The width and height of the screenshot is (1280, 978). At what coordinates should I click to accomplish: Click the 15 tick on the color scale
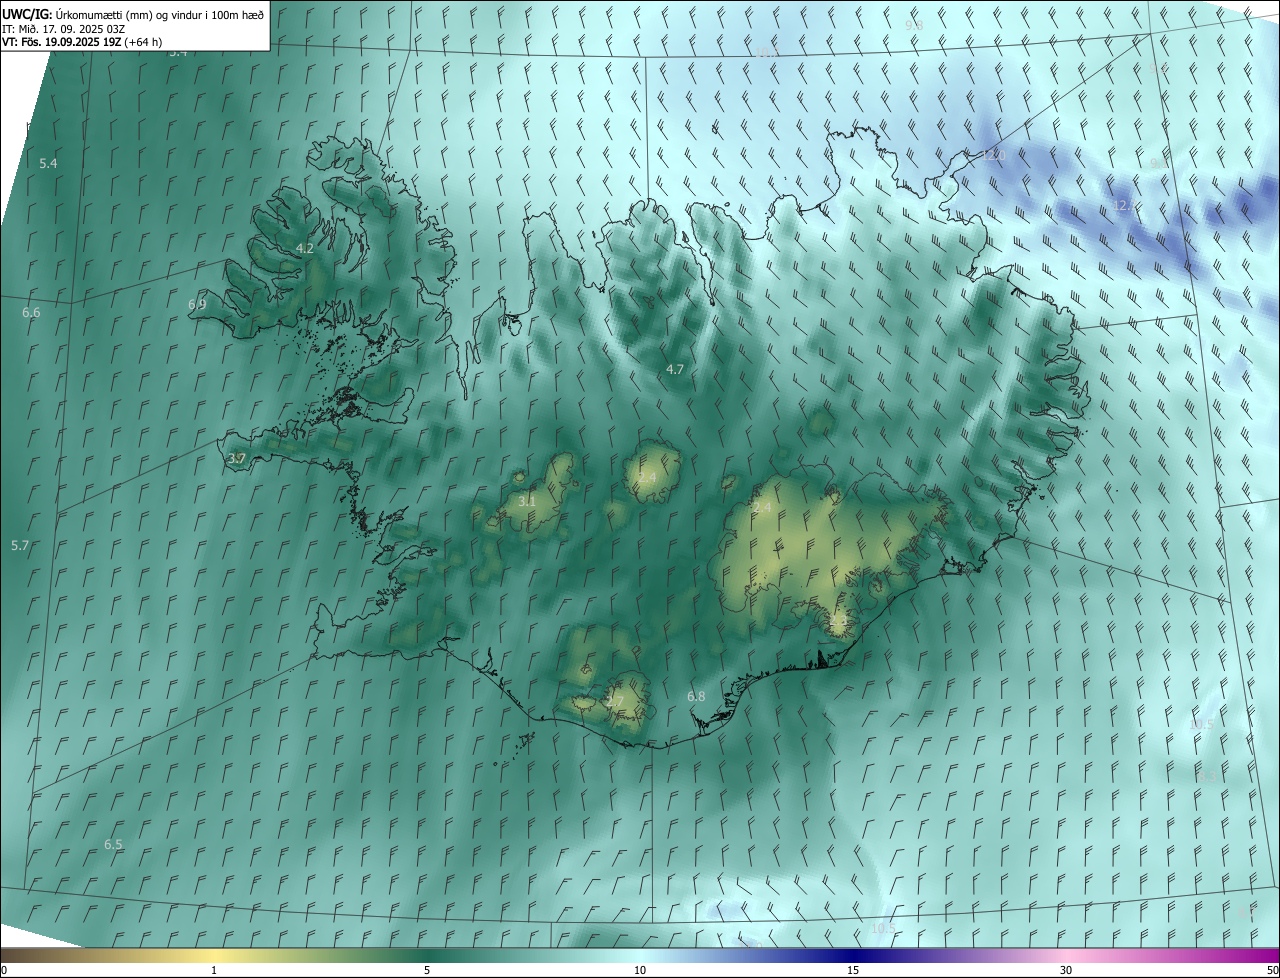(x=853, y=970)
